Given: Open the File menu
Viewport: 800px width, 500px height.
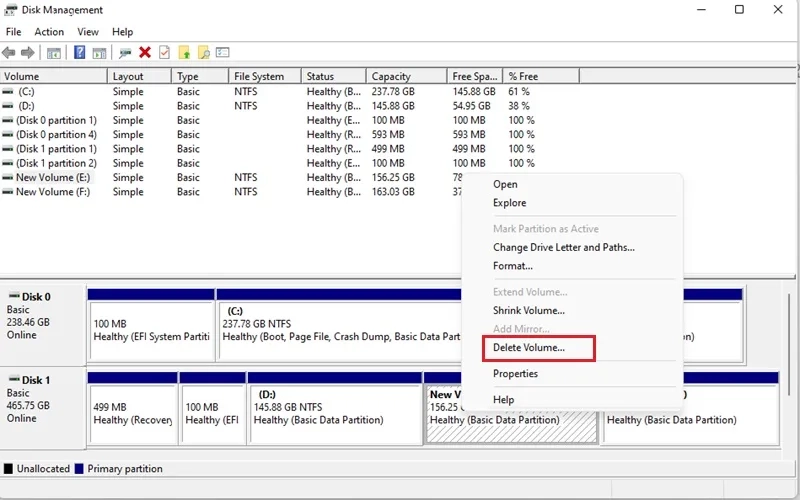Looking at the screenshot, I should pyautogui.click(x=13, y=32).
